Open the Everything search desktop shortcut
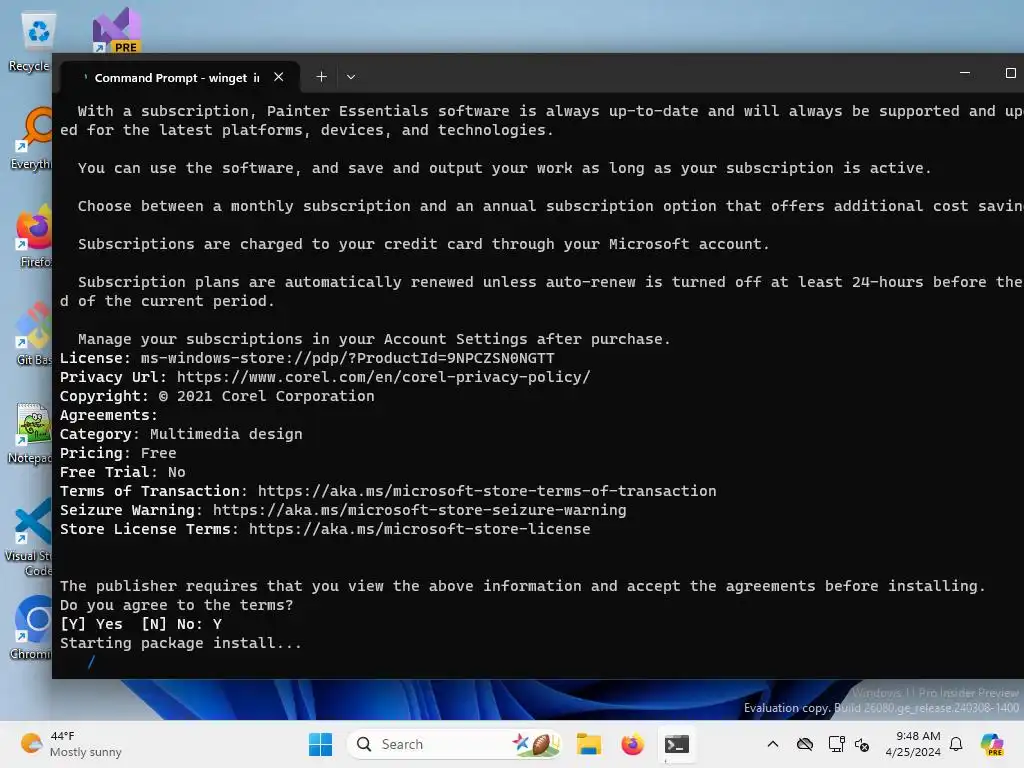1024x768 pixels. click(x=31, y=138)
